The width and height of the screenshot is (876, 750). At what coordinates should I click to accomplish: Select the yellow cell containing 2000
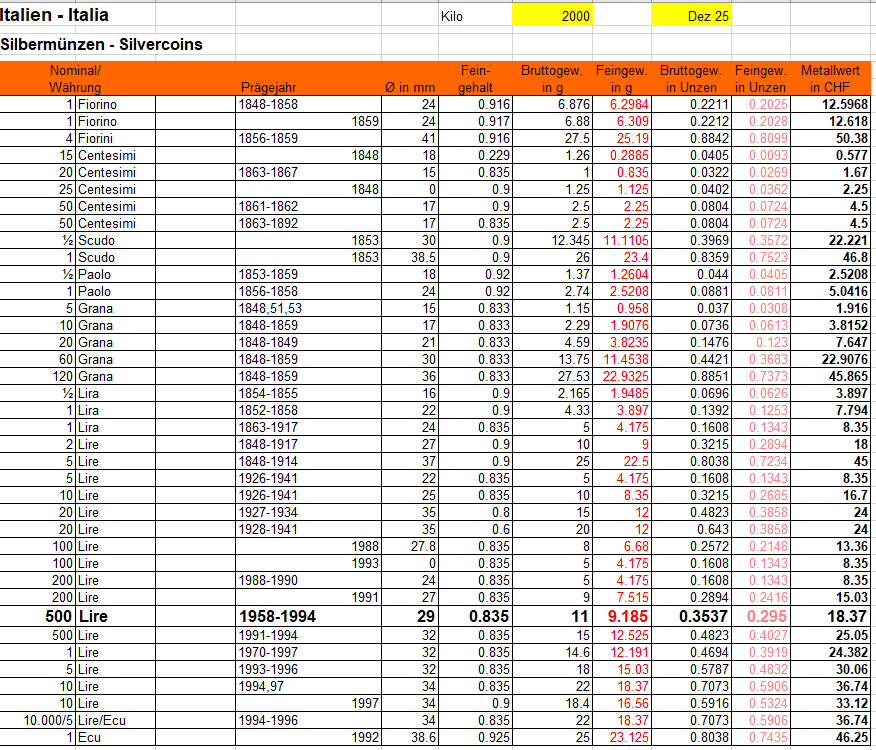point(552,16)
